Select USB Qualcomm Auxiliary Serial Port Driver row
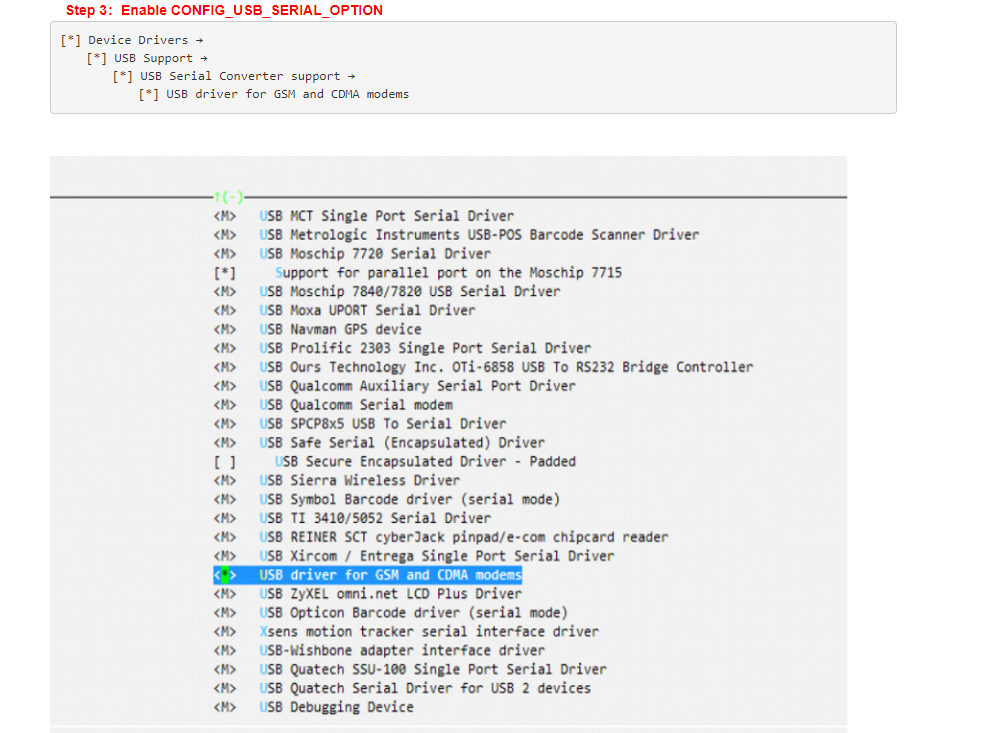This screenshot has height=733, width=987. click(x=395, y=386)
